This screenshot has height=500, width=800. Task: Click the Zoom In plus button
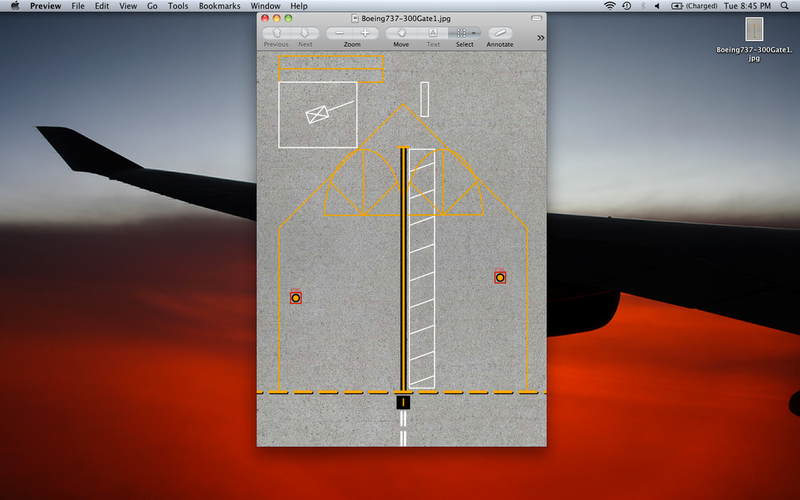click(364, 33)
